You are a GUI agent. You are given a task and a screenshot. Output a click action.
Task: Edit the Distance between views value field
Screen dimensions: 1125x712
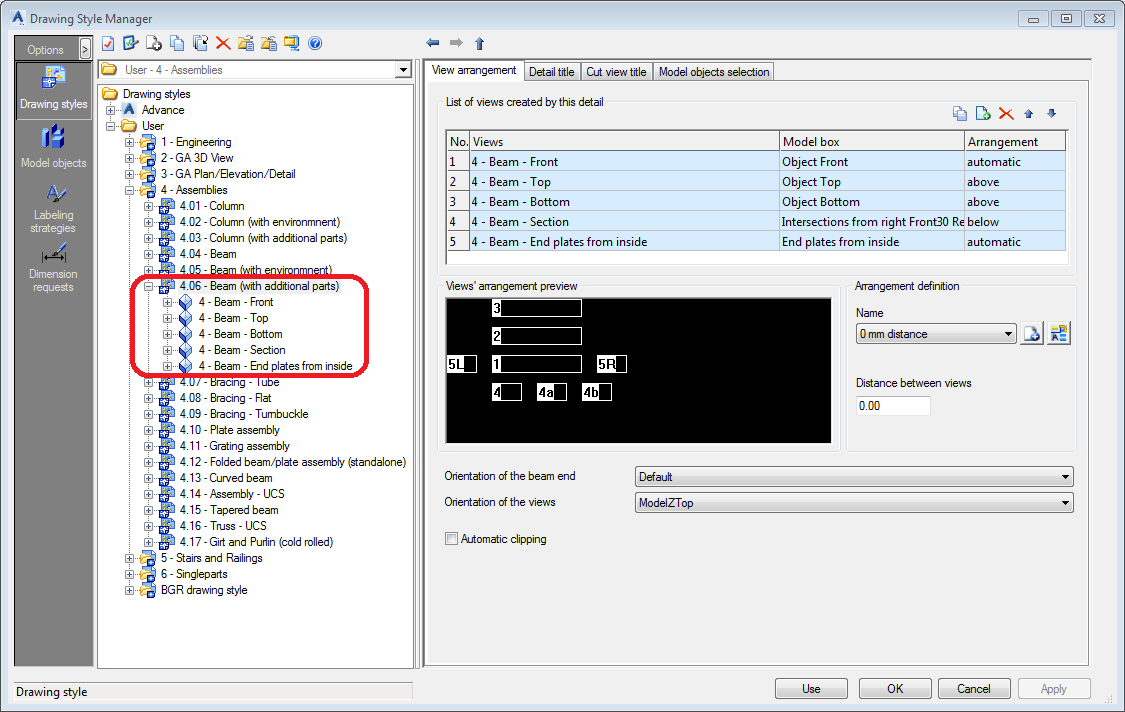click(x=892, y=405)
